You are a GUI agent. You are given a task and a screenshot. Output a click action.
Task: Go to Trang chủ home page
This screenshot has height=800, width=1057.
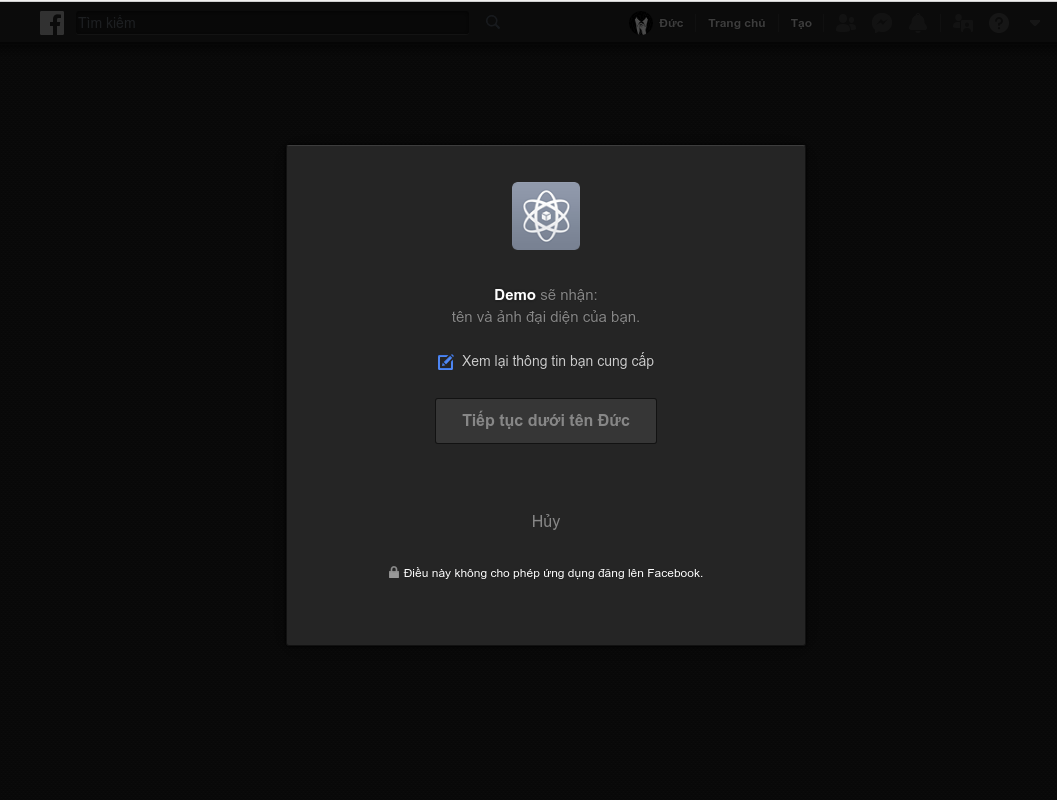click(x=736, y=23)
